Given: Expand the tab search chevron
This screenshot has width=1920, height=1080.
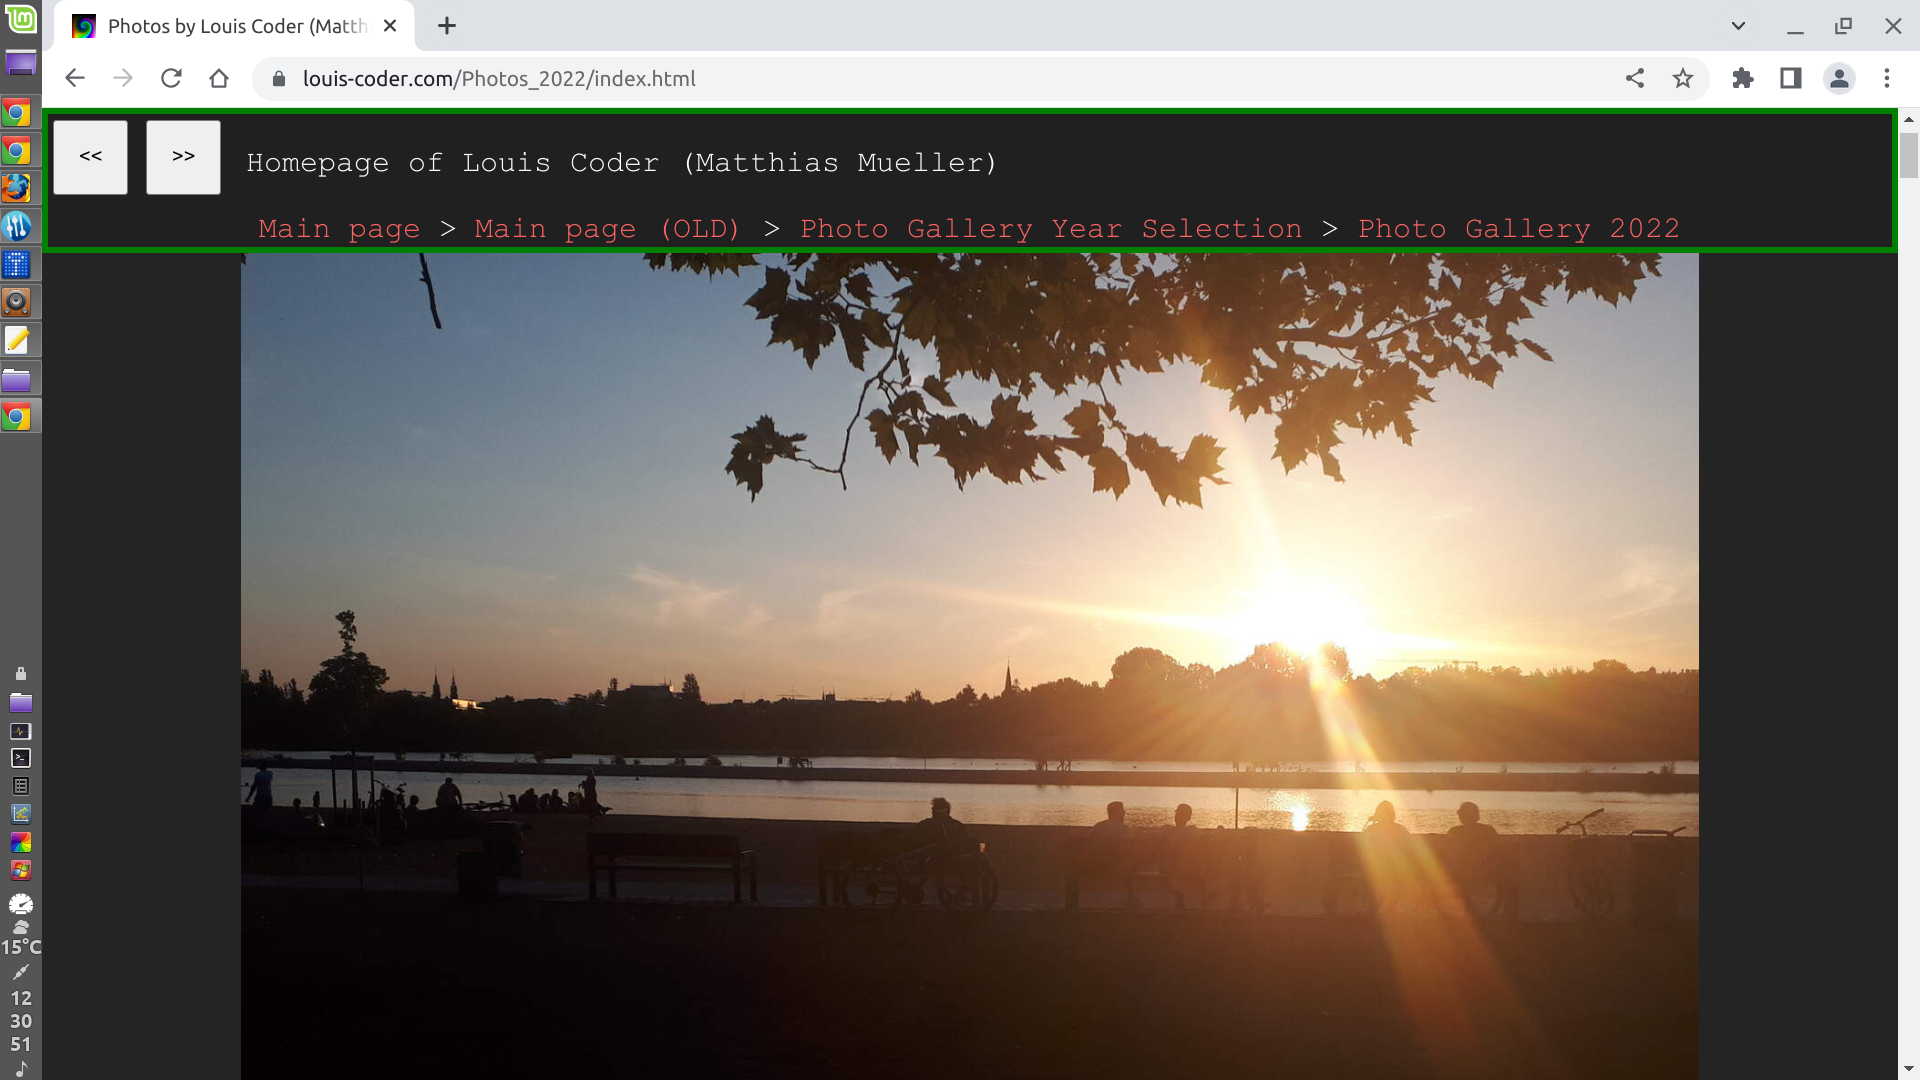Looking at the screenshot, I should [1738, 26].
